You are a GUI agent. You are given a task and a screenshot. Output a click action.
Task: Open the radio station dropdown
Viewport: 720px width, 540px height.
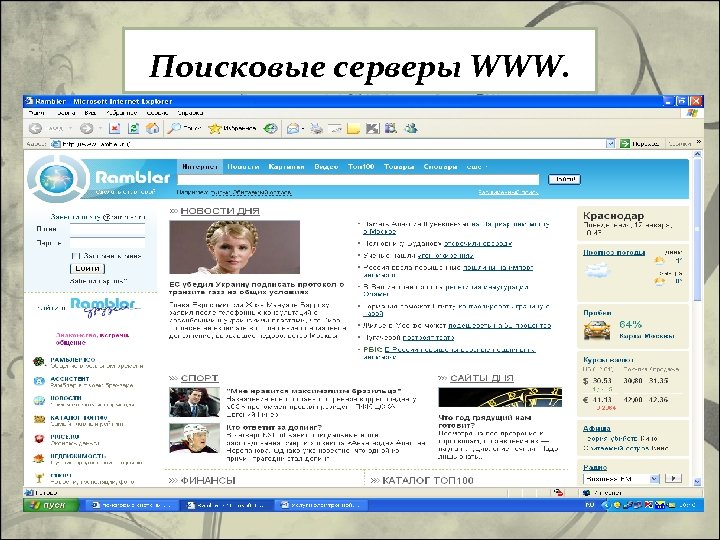[655, 479]
